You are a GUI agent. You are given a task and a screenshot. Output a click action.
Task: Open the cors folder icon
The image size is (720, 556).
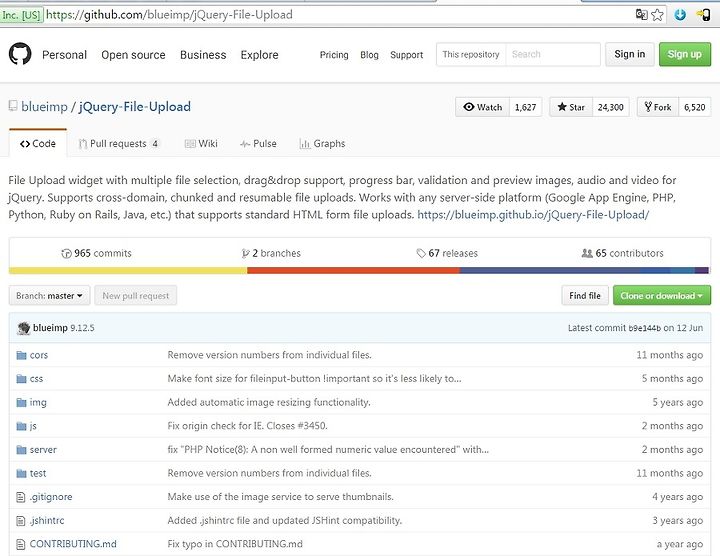[x=21, y=355]
